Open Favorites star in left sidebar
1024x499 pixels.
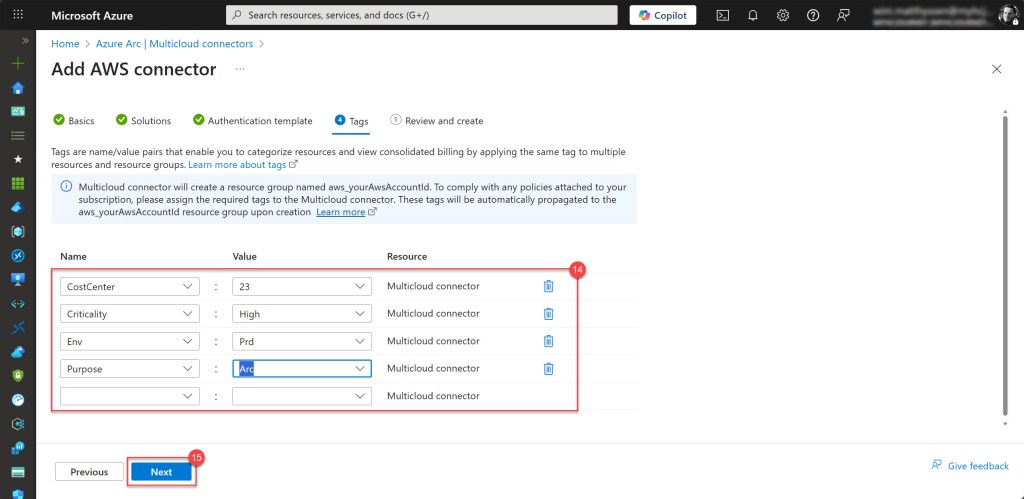coord(17,159)
